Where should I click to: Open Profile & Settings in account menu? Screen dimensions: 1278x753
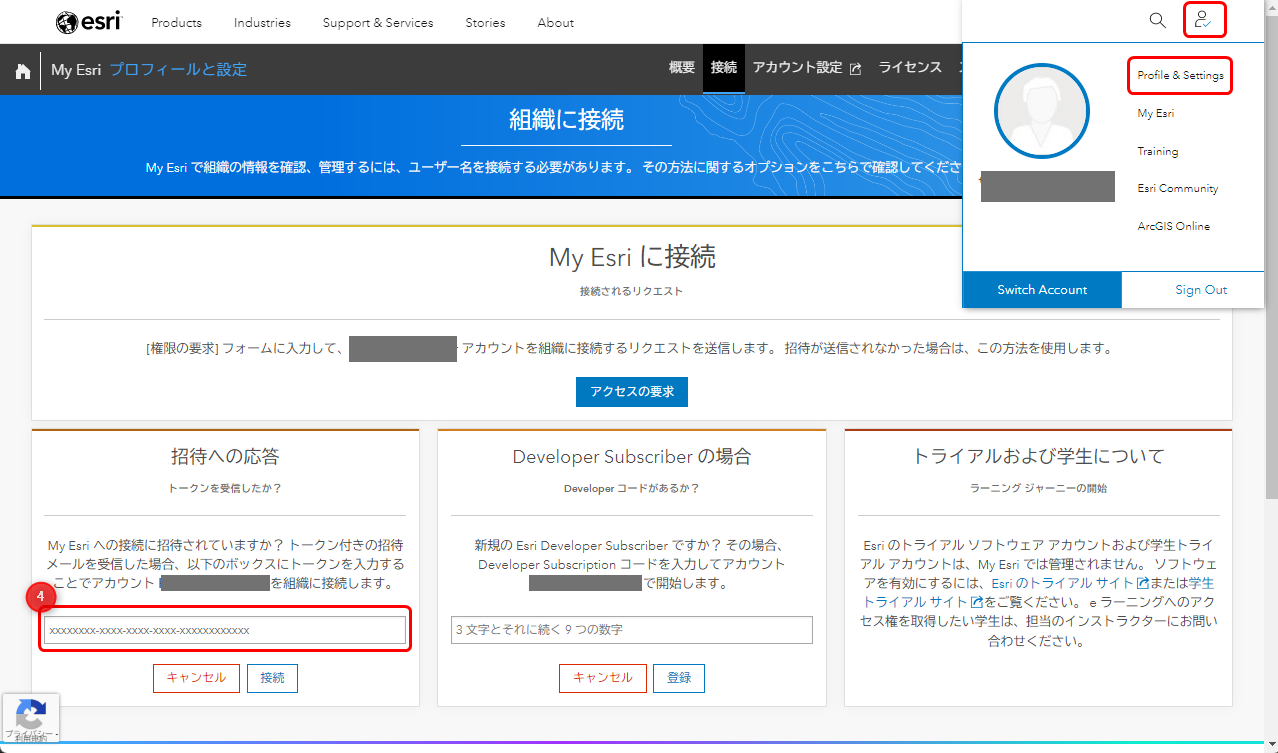(x=1180, y=76)
